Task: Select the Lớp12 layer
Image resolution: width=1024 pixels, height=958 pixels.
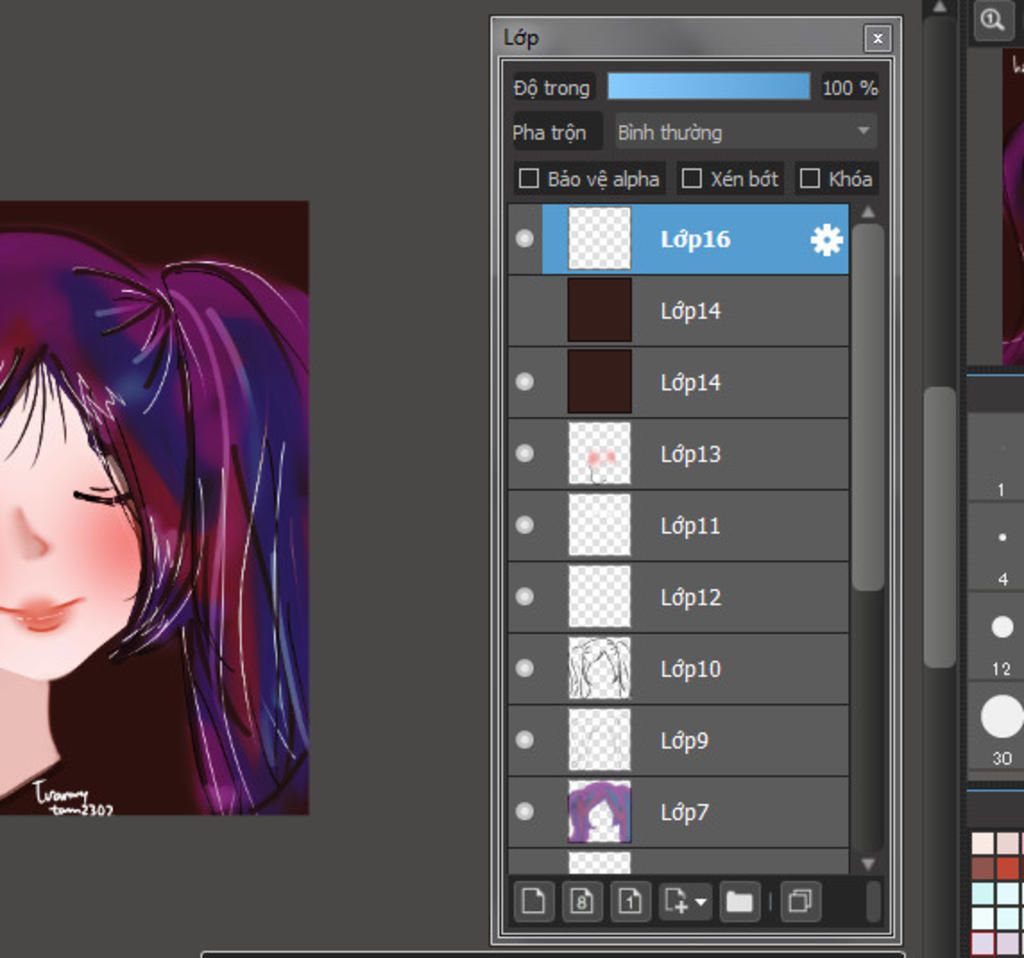Action: pyautogui.click(x=679, y=597)
